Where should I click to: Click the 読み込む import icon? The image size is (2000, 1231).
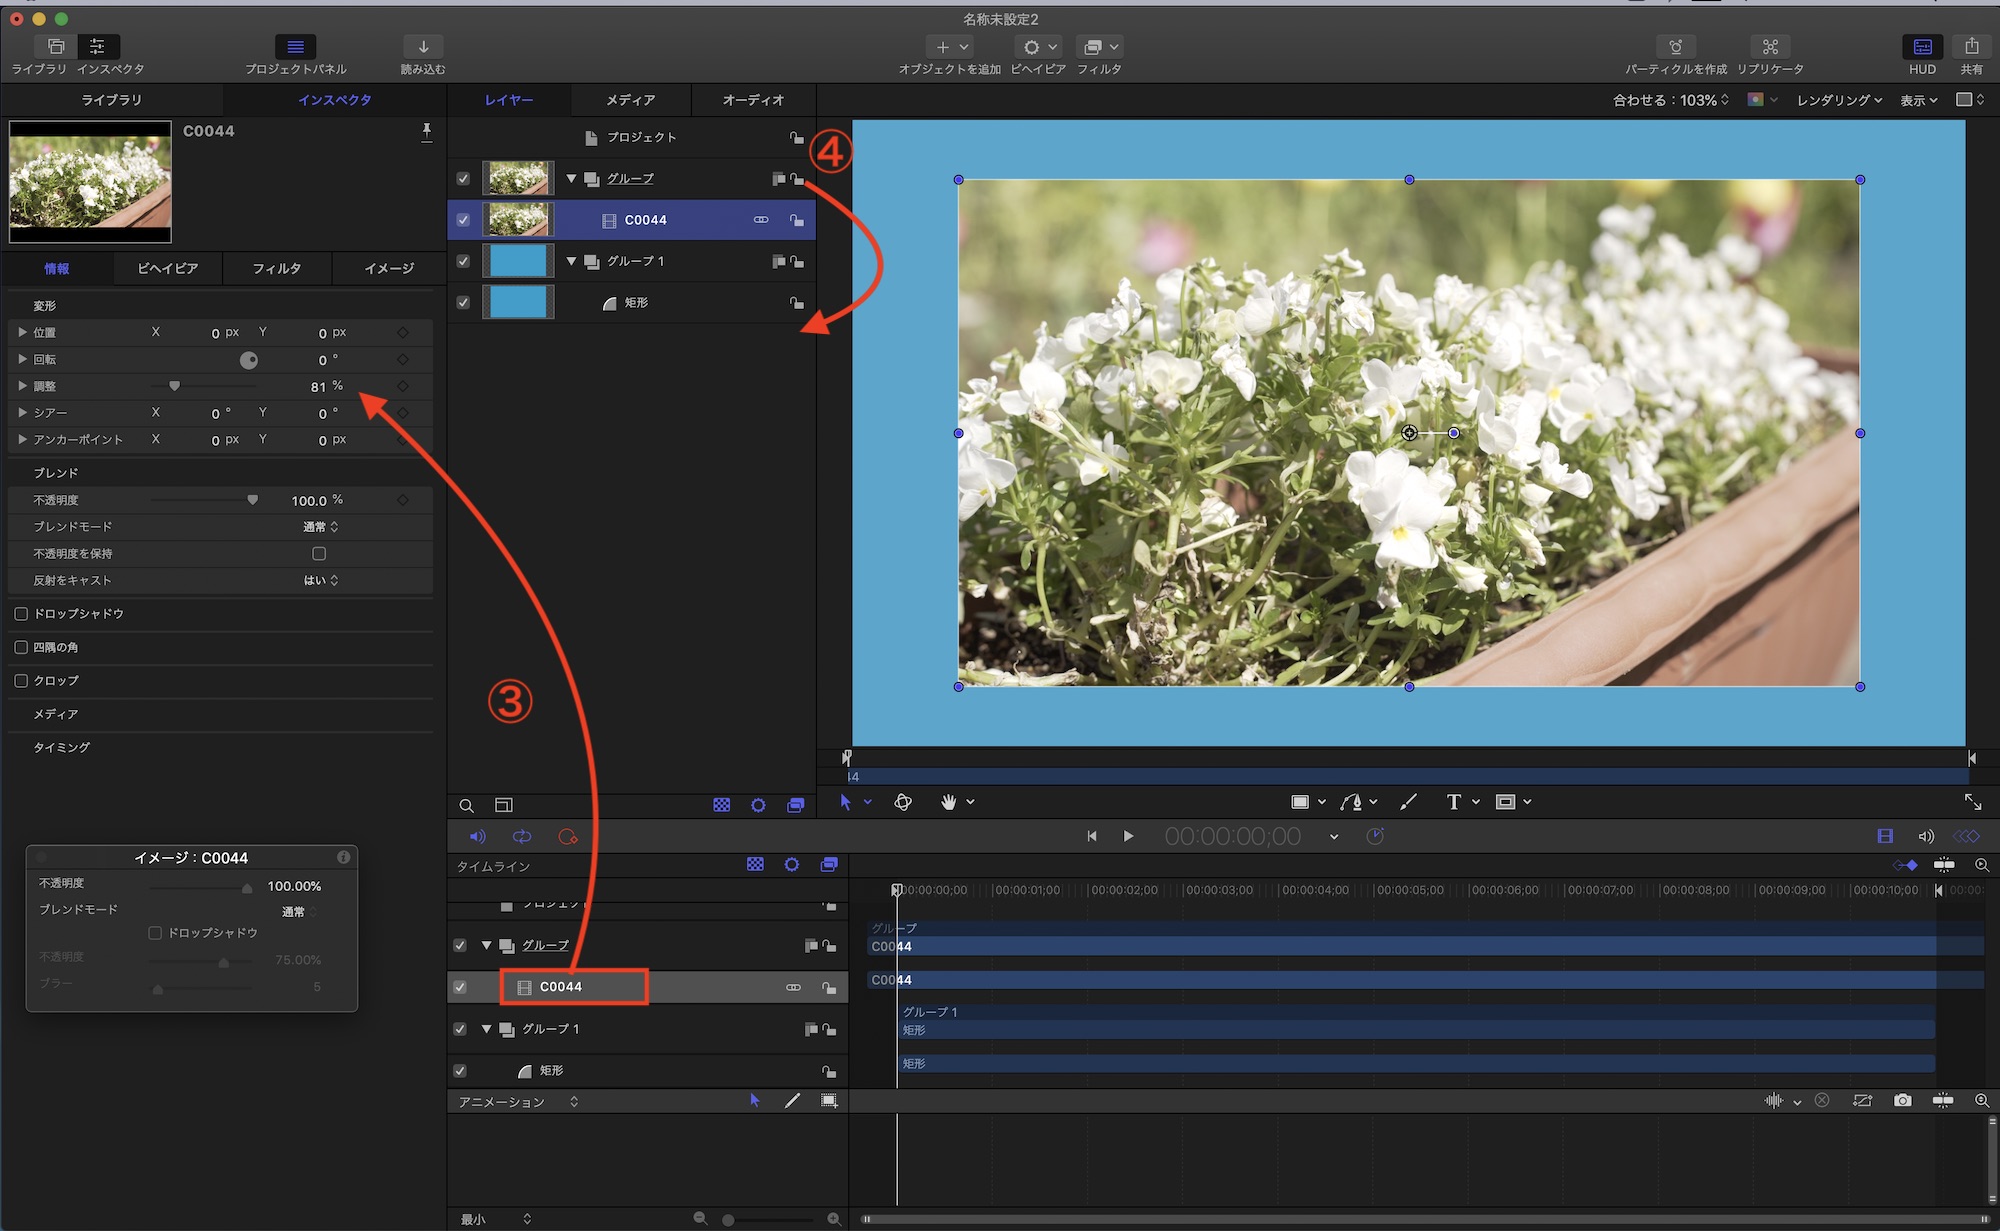(423, 47)
